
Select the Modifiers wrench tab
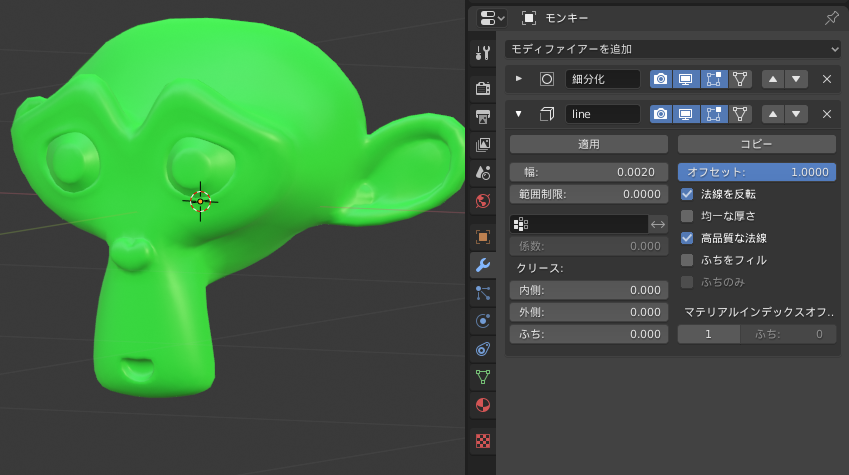click(482, 265)
